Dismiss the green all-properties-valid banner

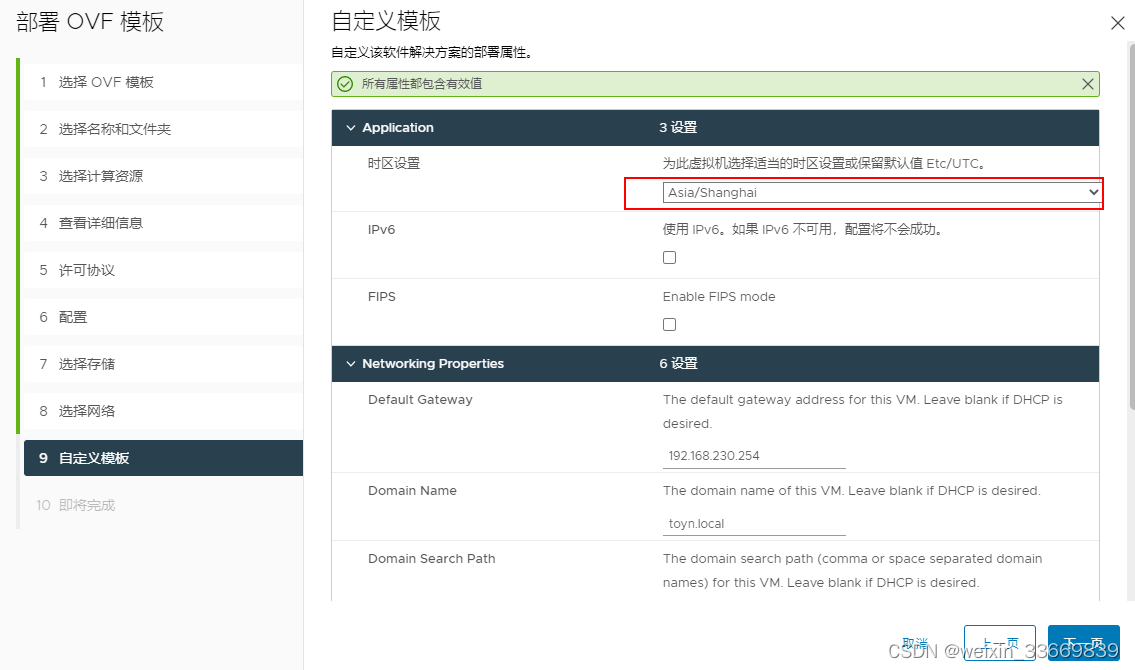[x=1087, y=84]
